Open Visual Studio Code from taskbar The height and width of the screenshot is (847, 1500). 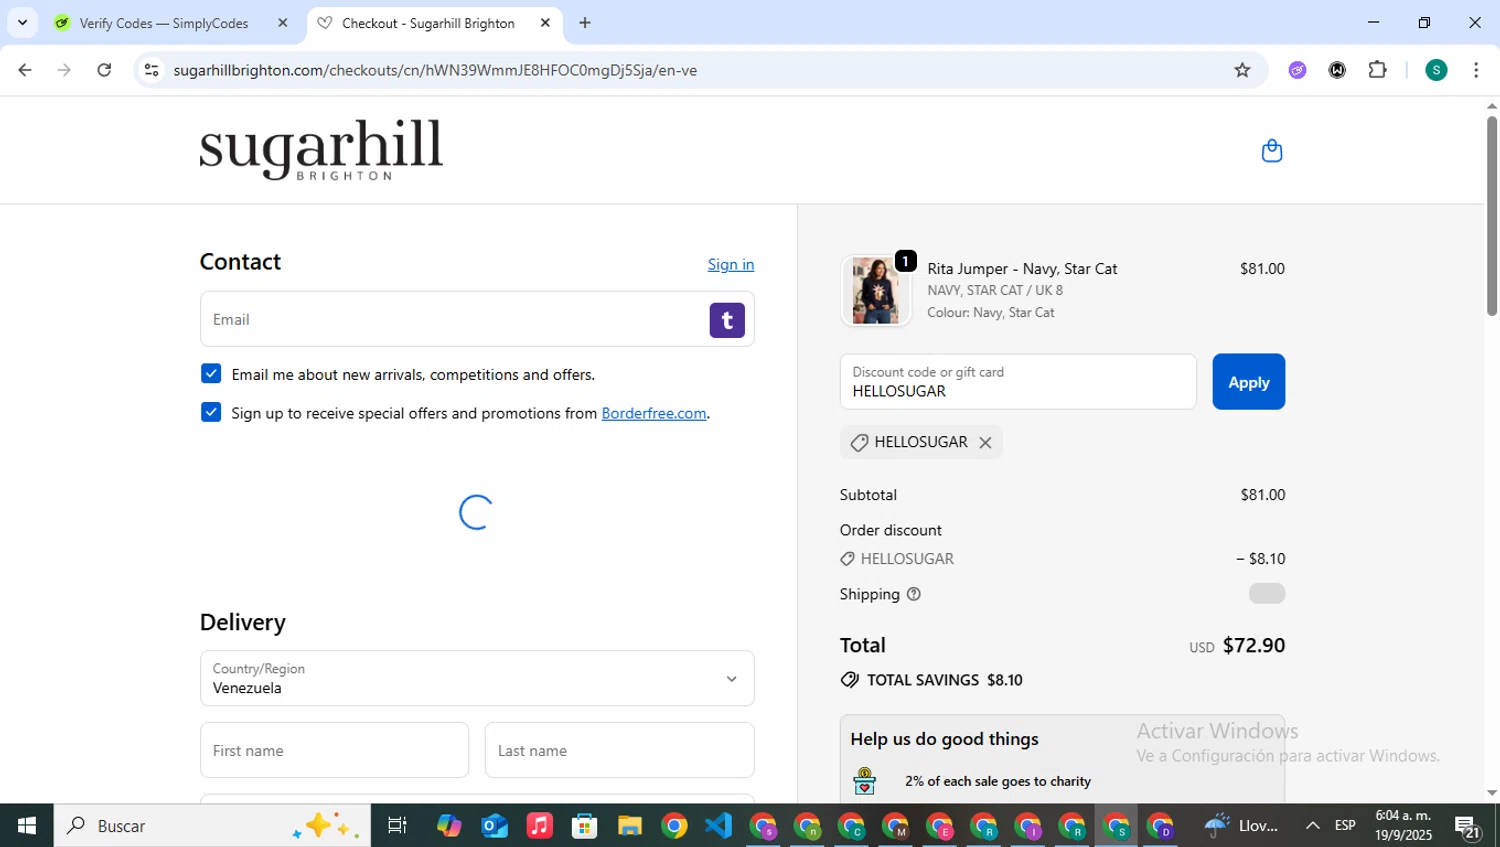tap(719, 826)
